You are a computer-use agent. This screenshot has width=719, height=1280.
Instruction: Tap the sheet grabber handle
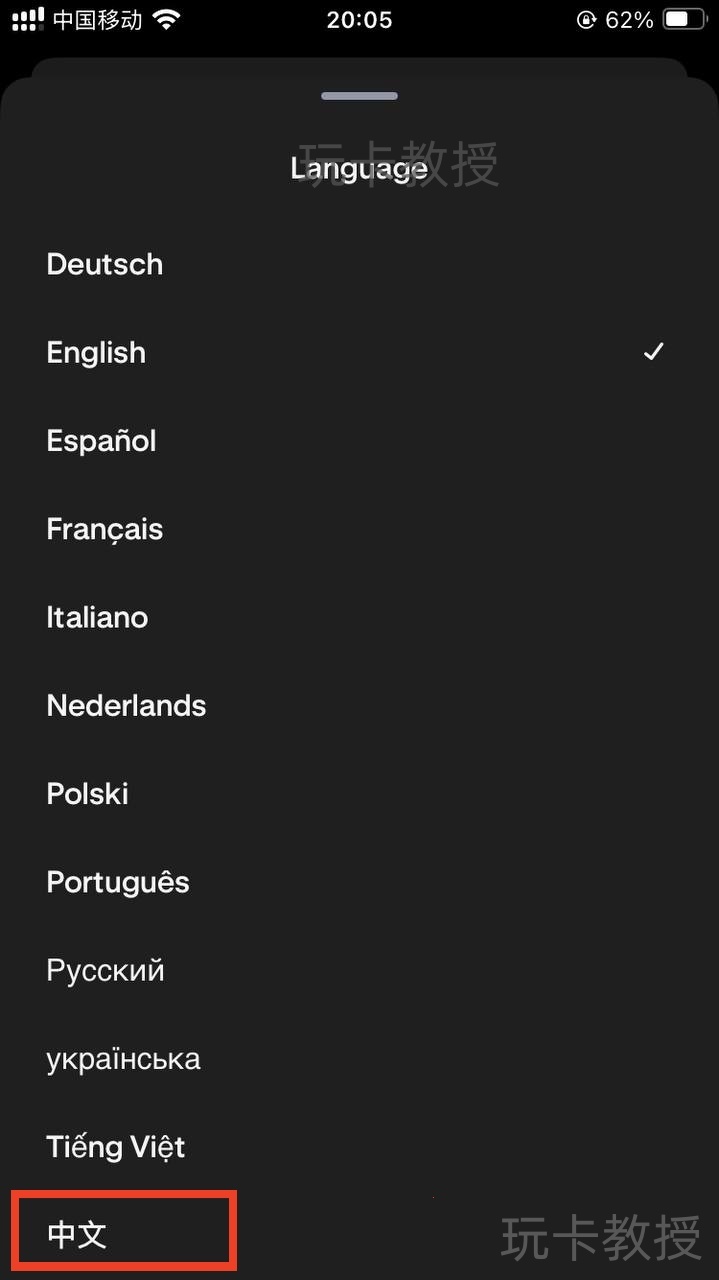pyautogui.click(x=360, y=96)
